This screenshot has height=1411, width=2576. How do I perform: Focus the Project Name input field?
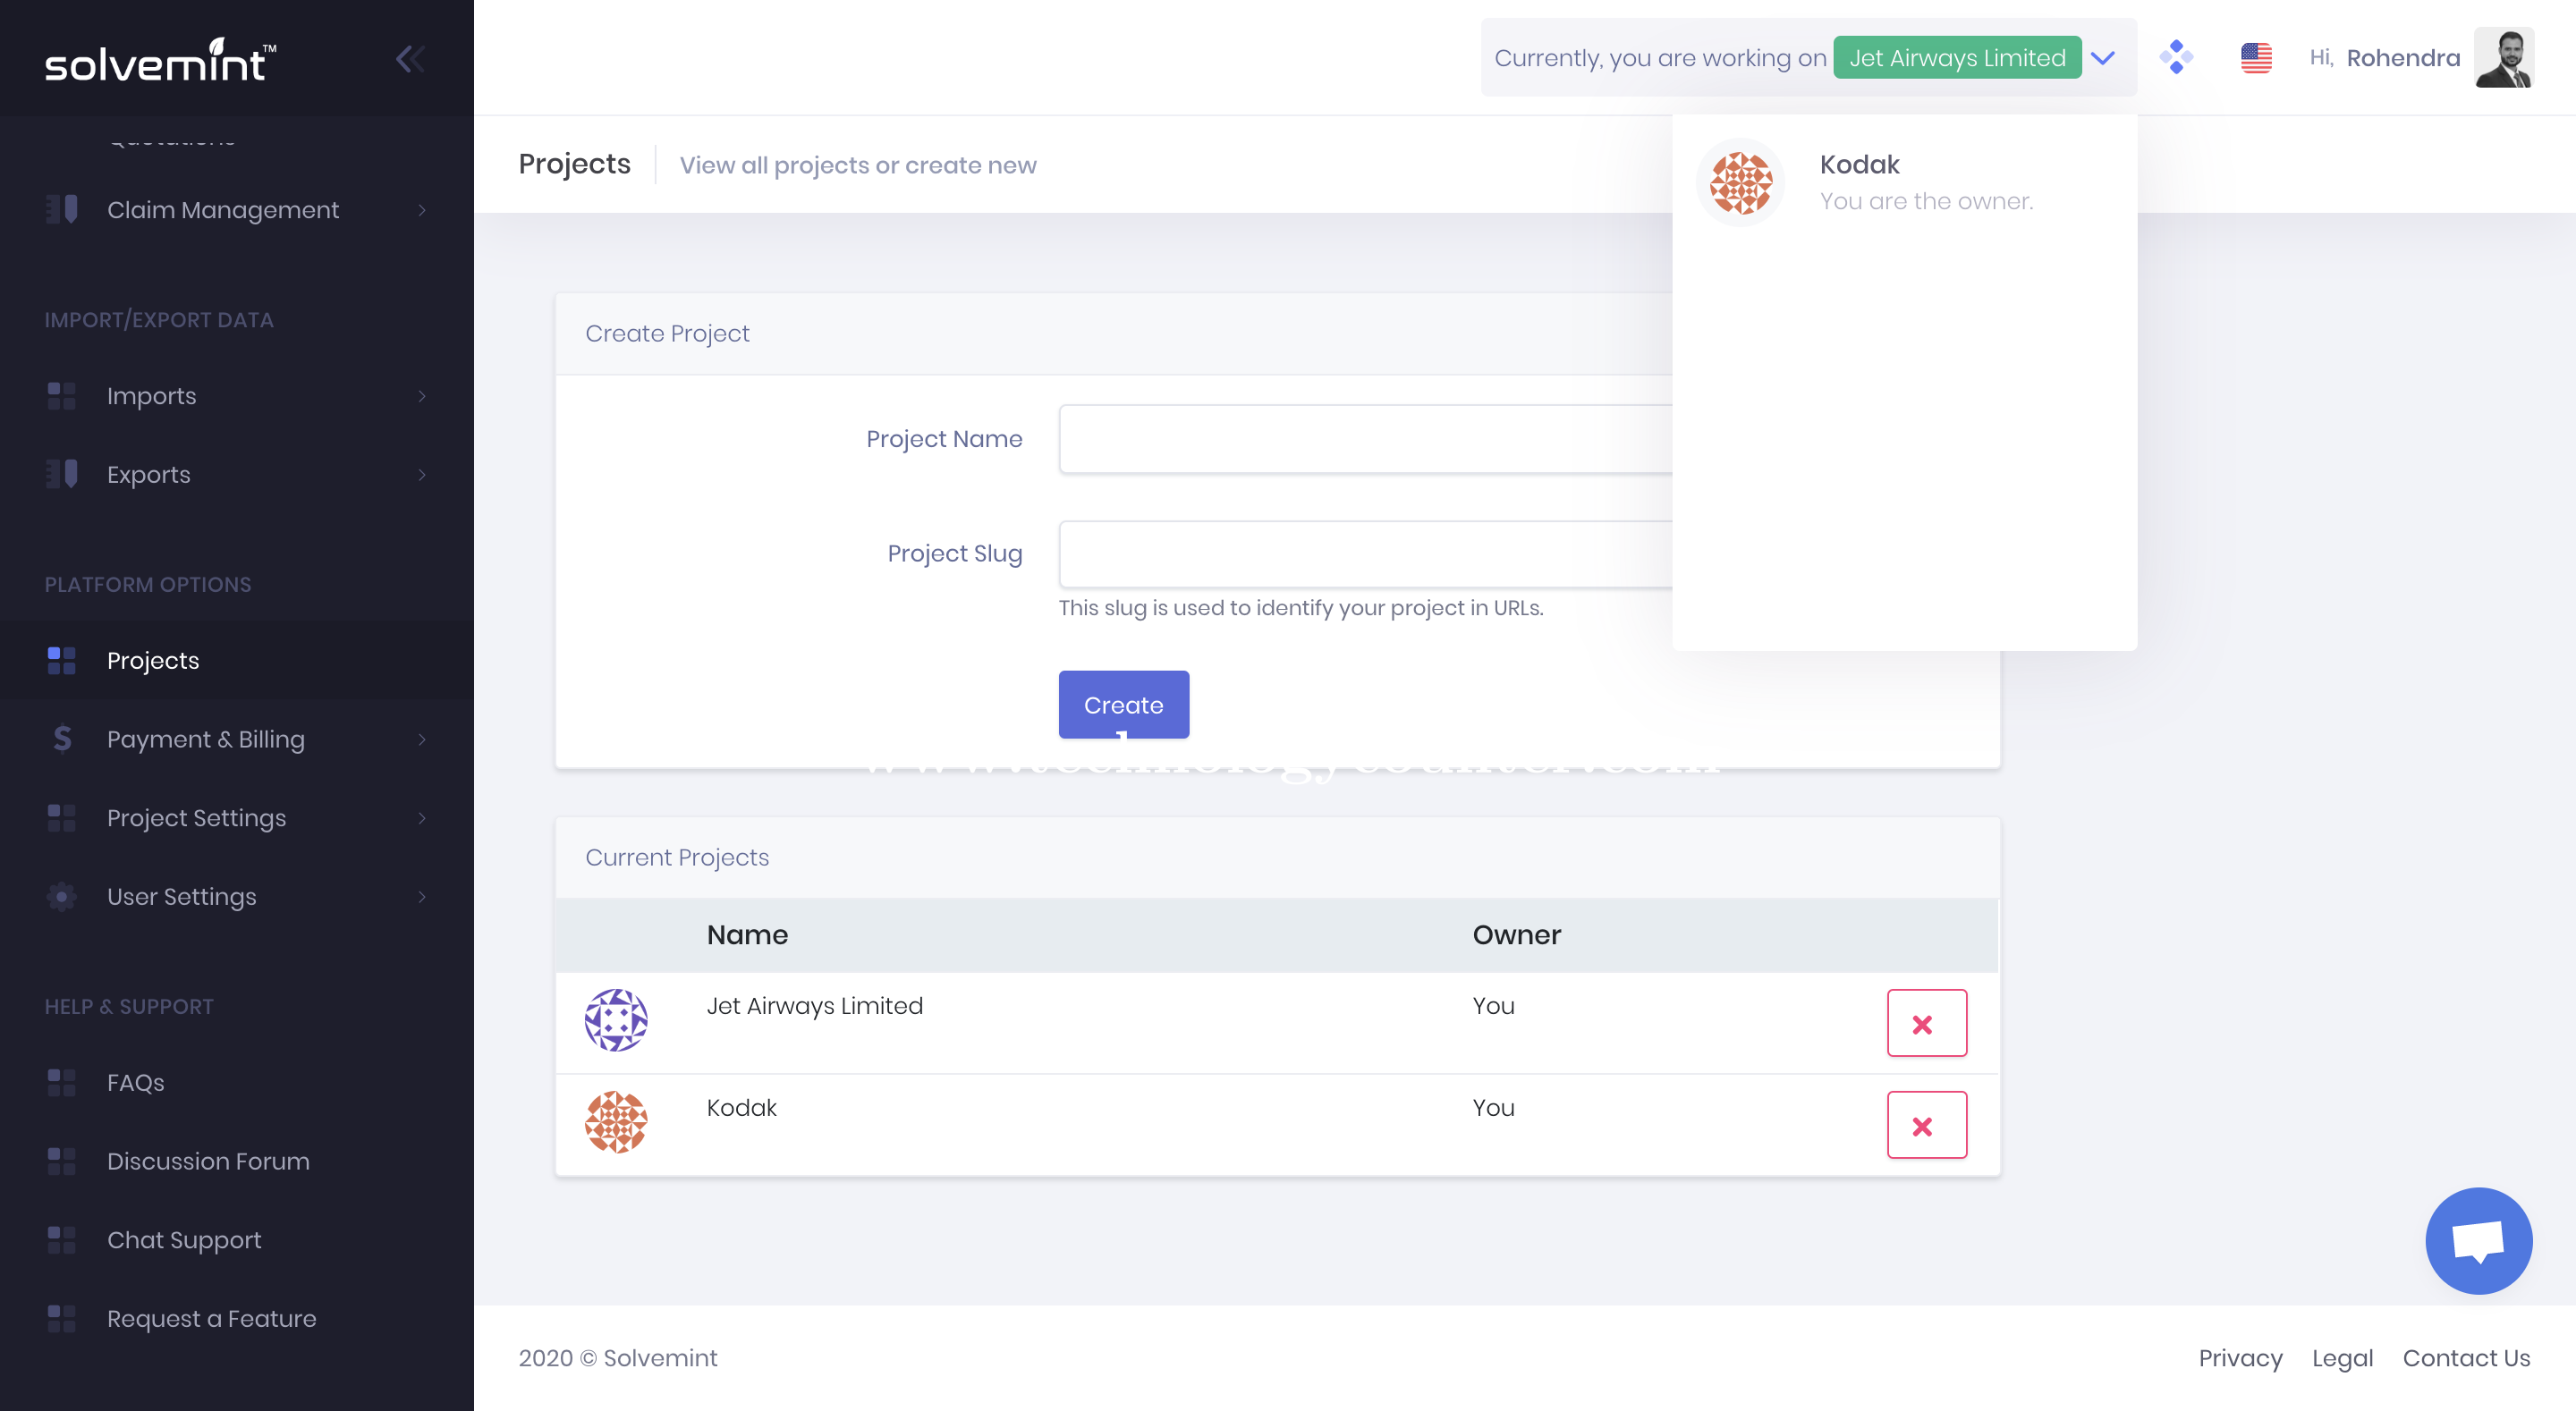pyautogui.click(x=1365, y=439)
